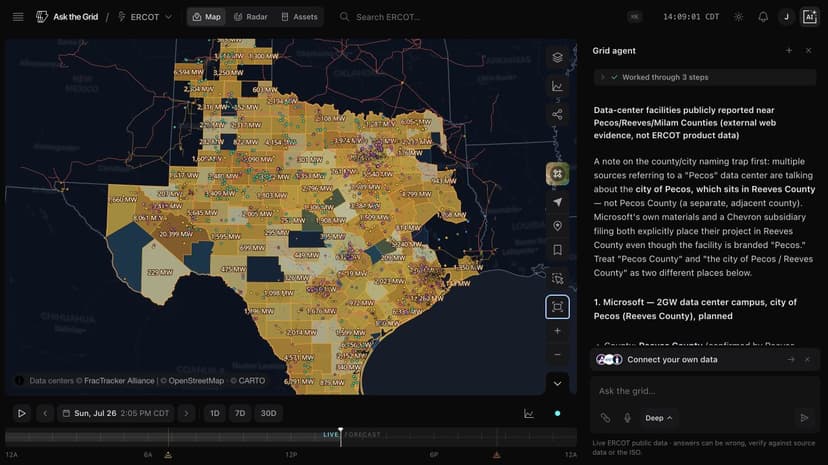Viewport: 828px width, 465px height.
Task: Zoom out the map with minus button
Action: [x=557, y=355]
